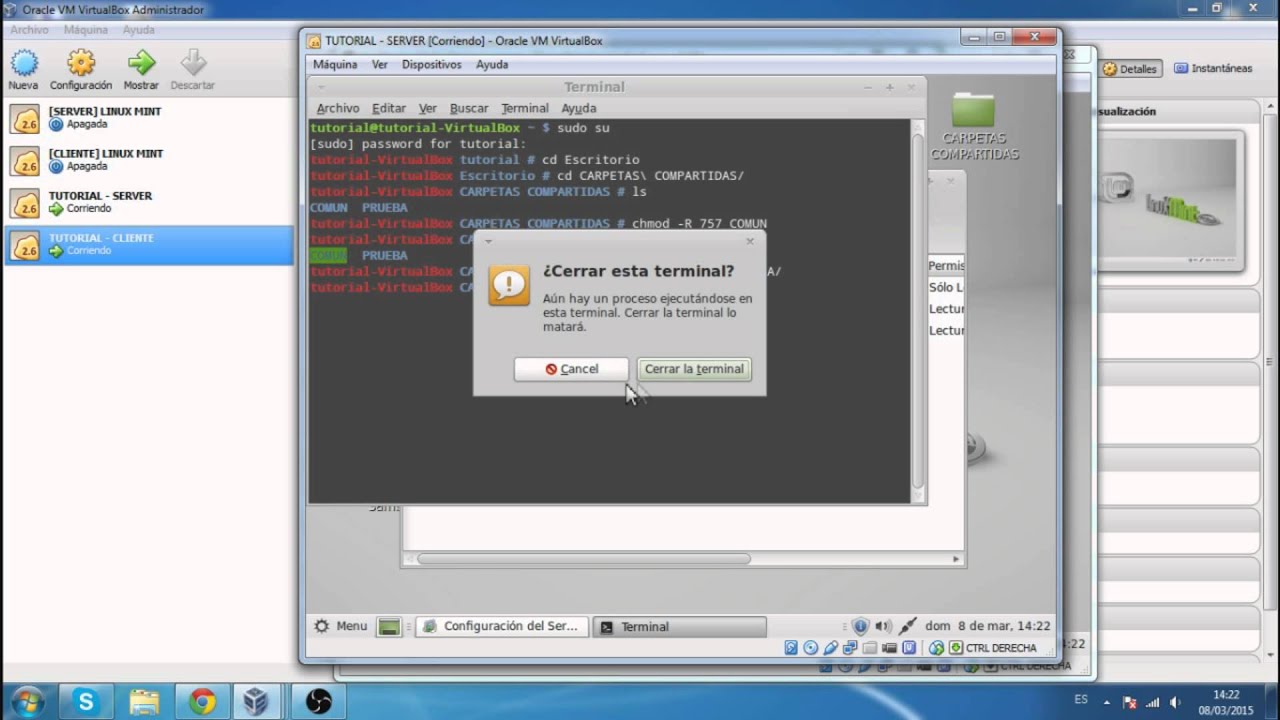Open the Terminal's Editar menu
Viewport: 1280px width, 720px height.
coord(389,108)
